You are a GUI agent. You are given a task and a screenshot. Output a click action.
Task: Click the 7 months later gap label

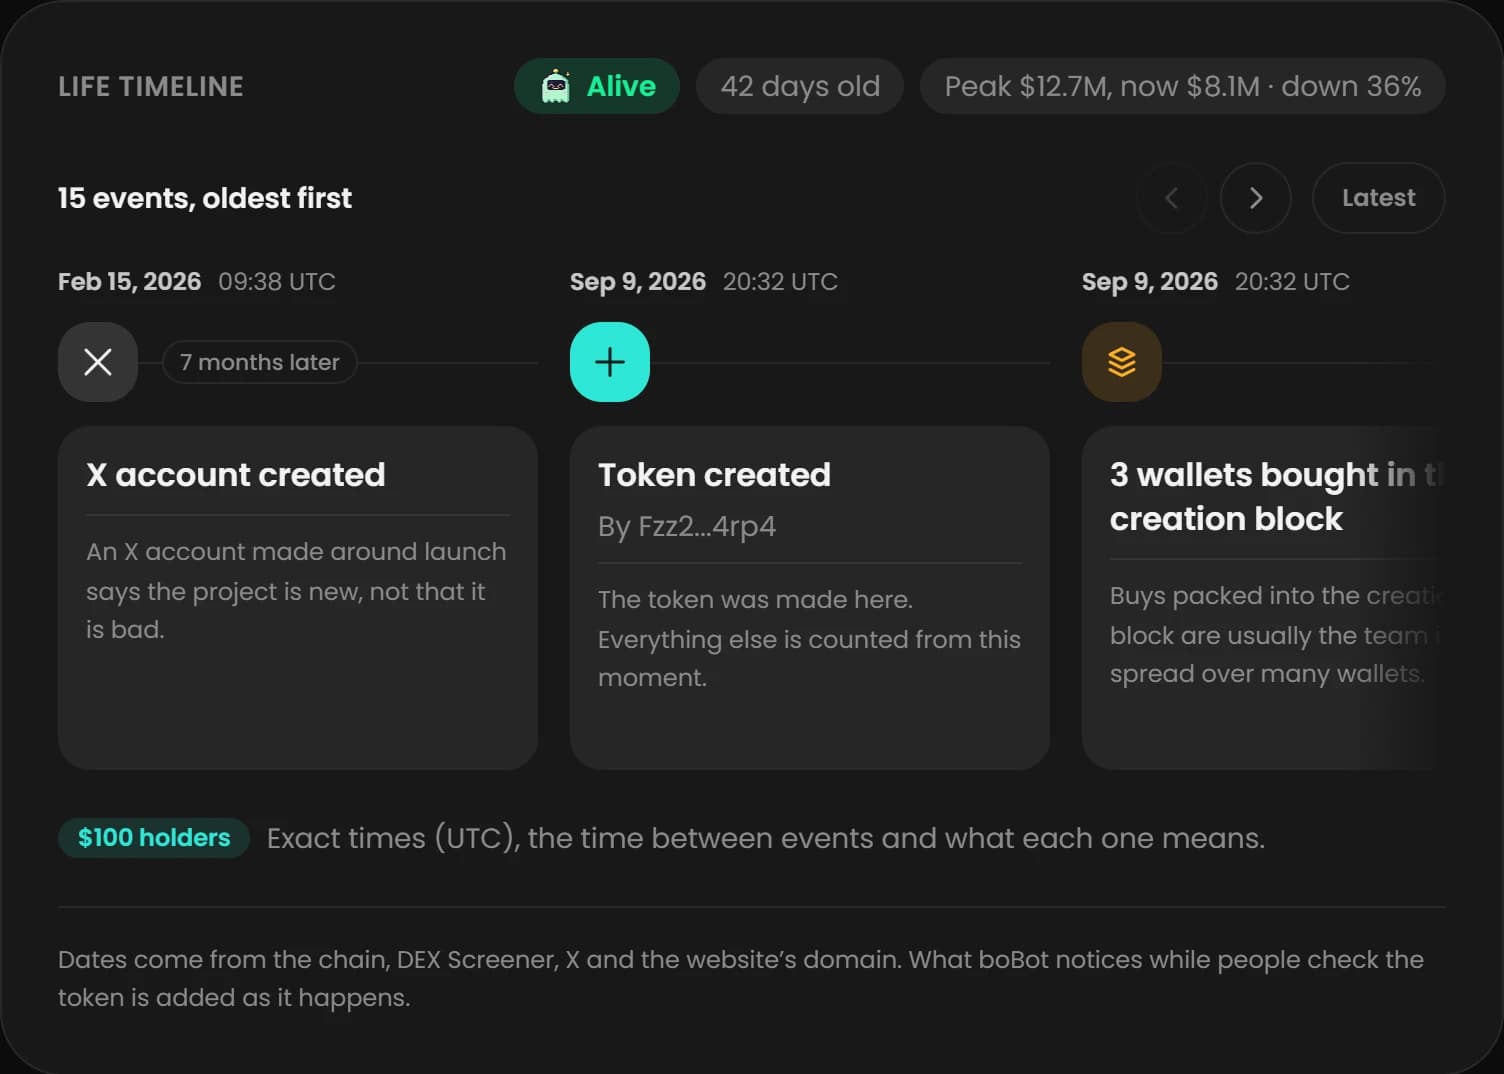point(260,362)
